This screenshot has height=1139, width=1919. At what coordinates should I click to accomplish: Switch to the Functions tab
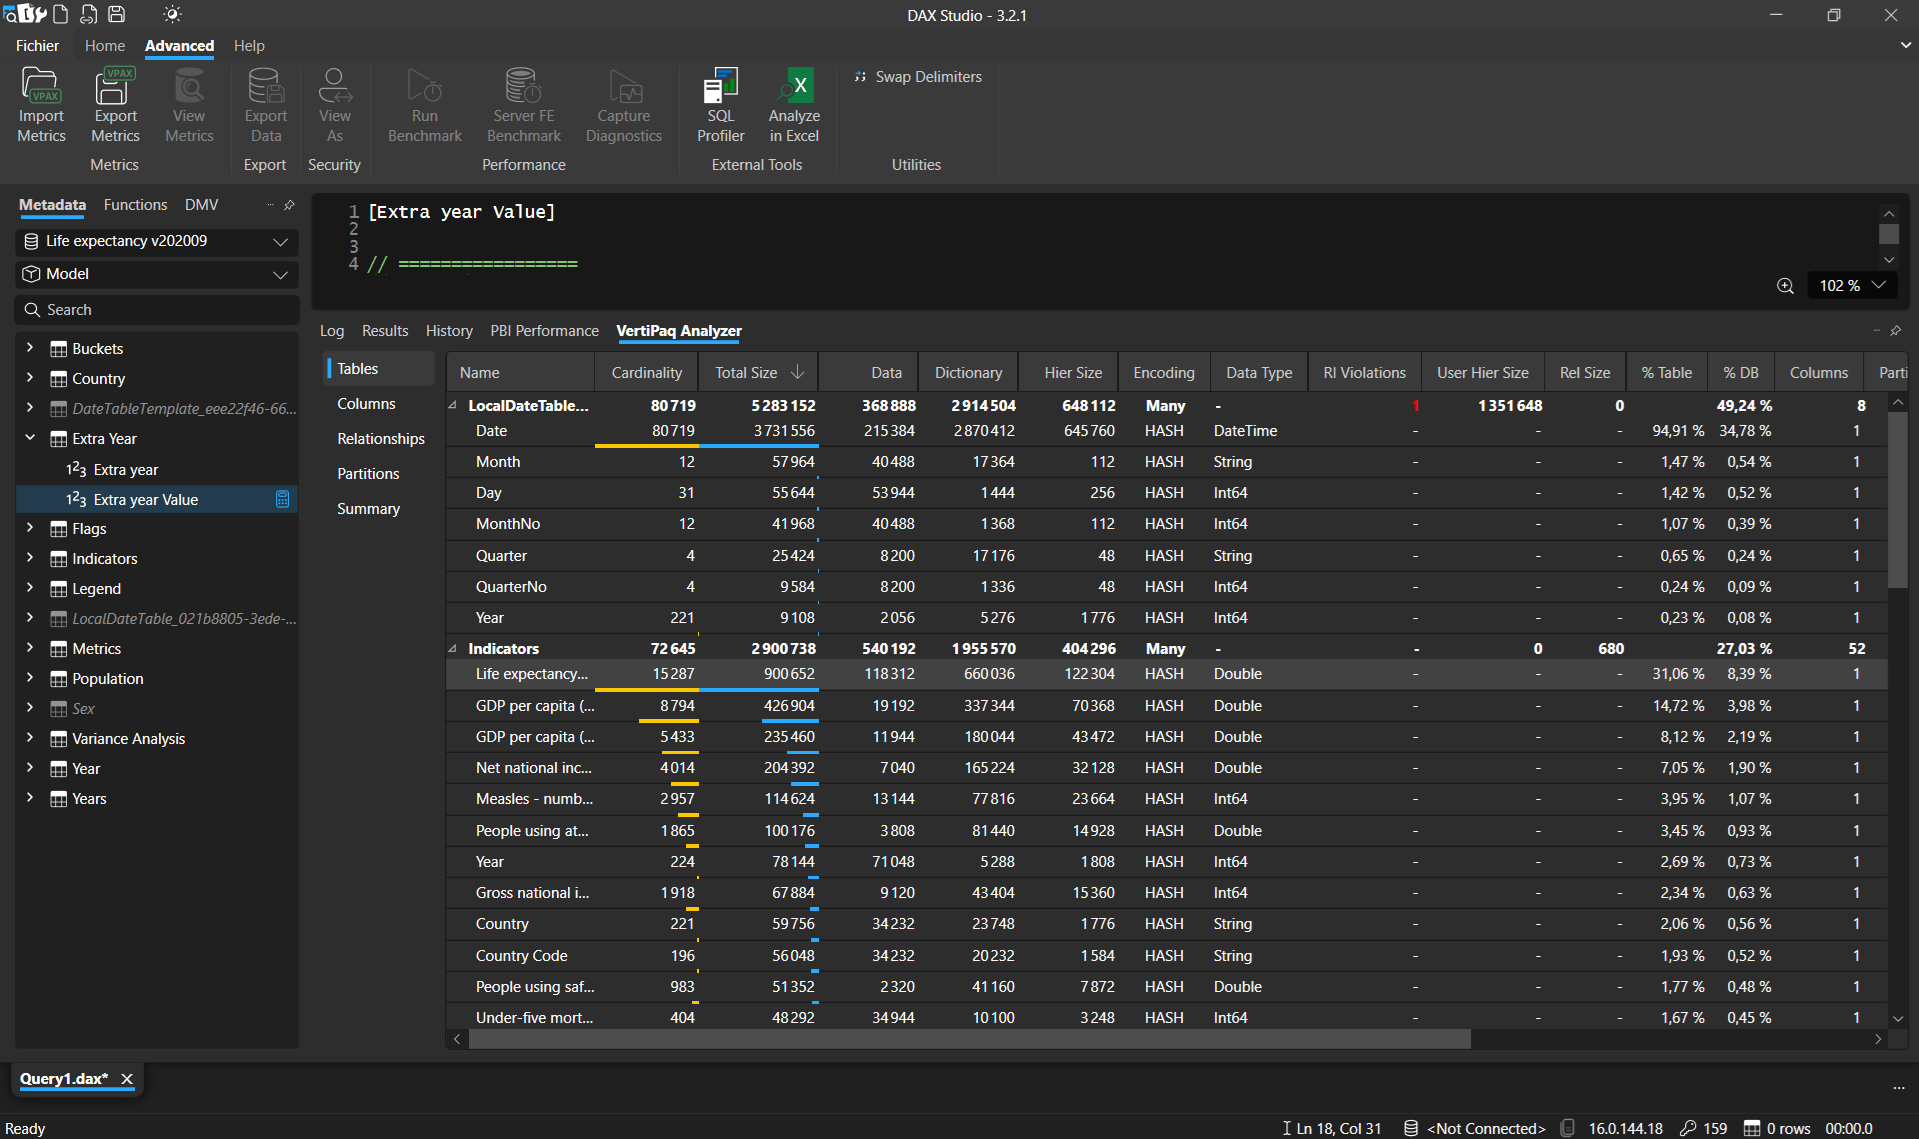click(135, 205)
